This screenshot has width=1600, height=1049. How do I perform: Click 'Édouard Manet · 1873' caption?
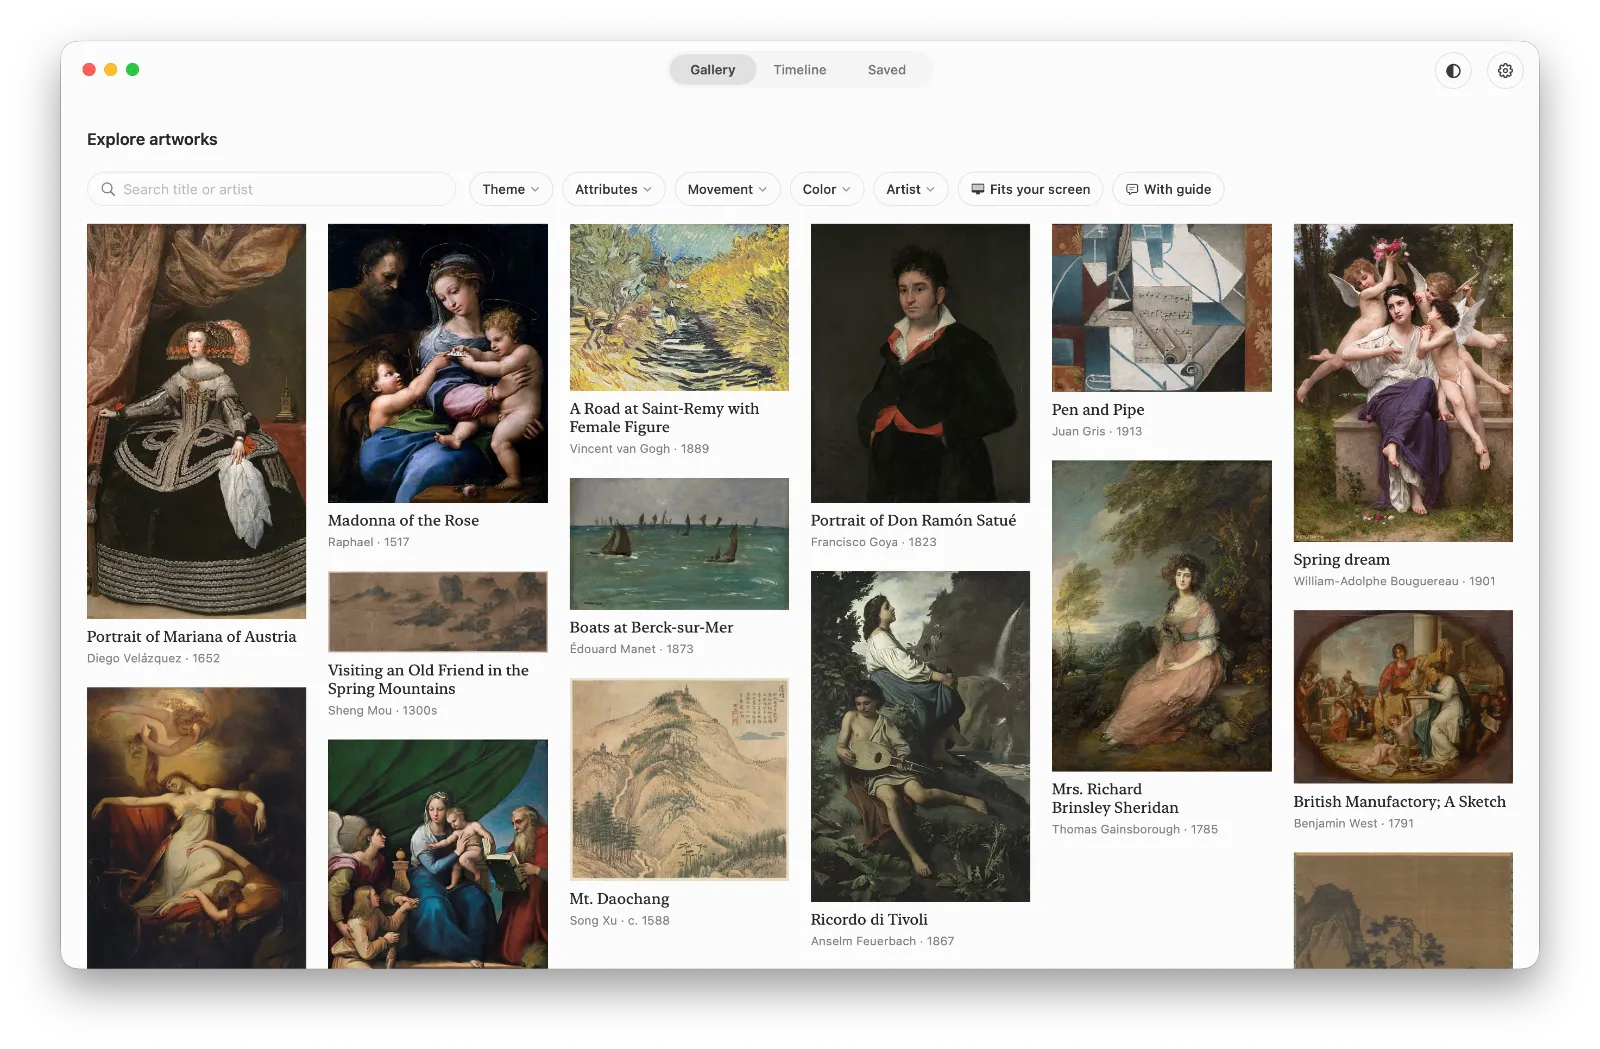coord(631,649)
